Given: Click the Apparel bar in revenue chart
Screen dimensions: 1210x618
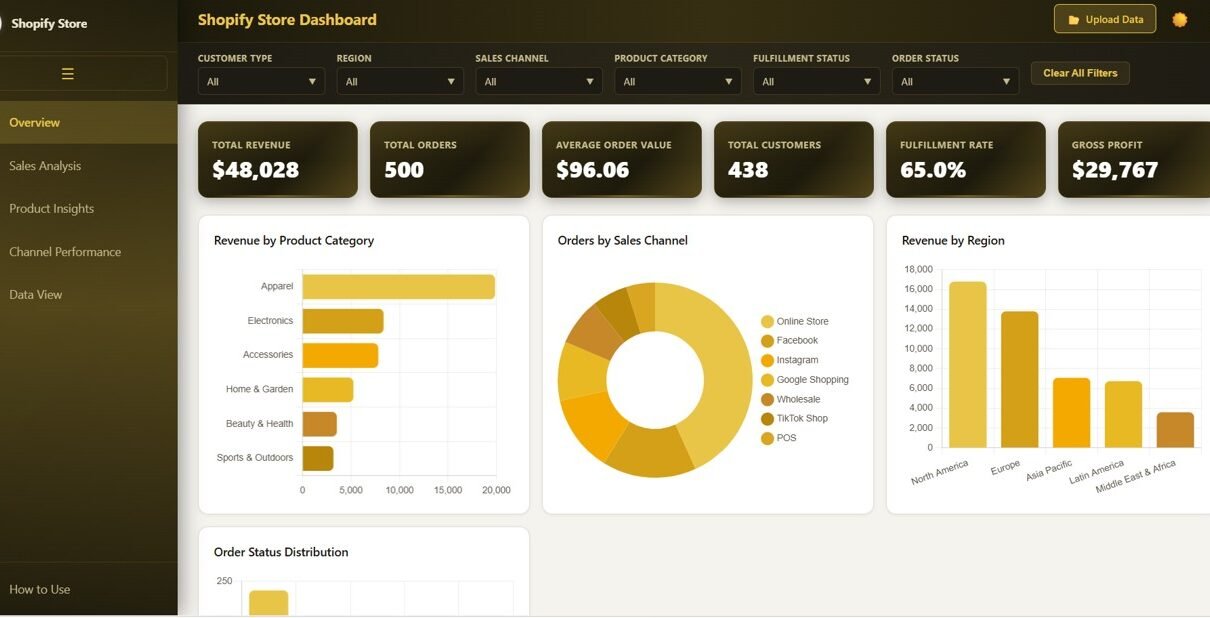Looking at the screenshot, I should tap(398, 287).
